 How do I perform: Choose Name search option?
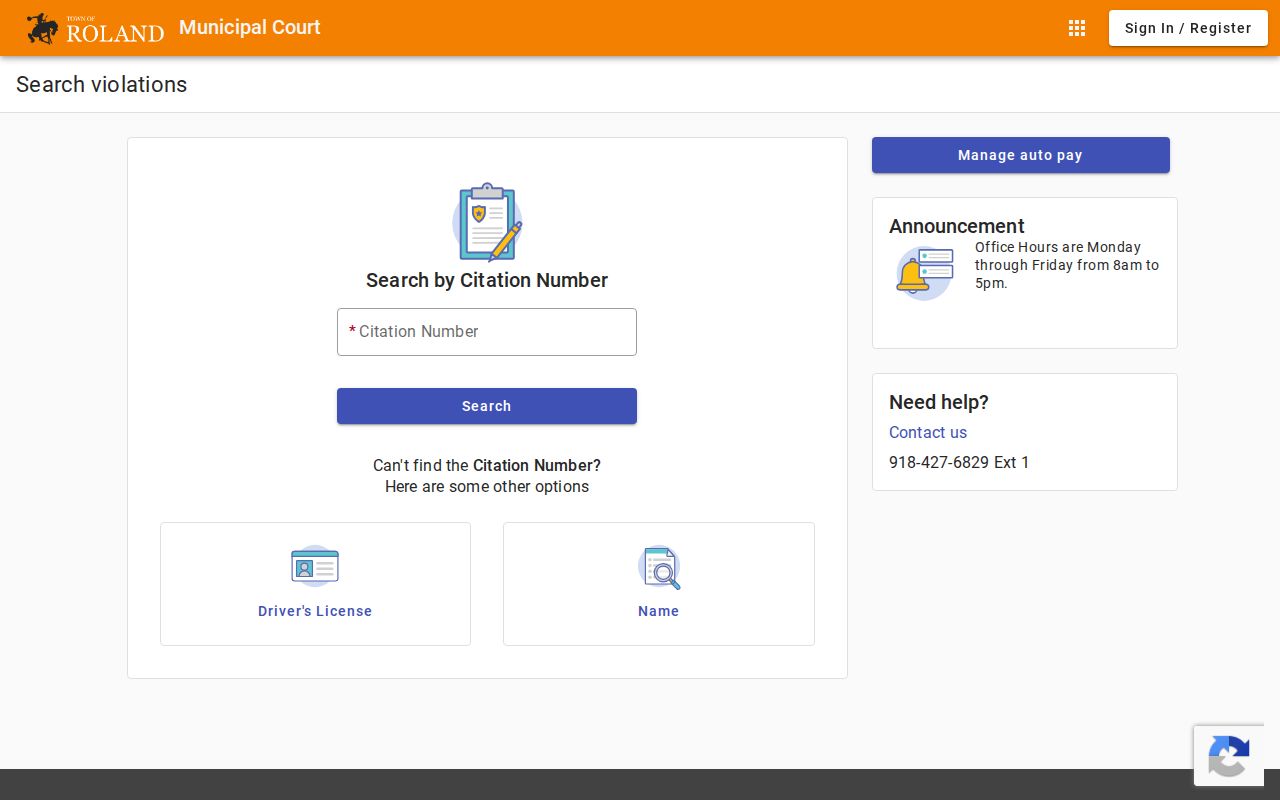[659, 584]
